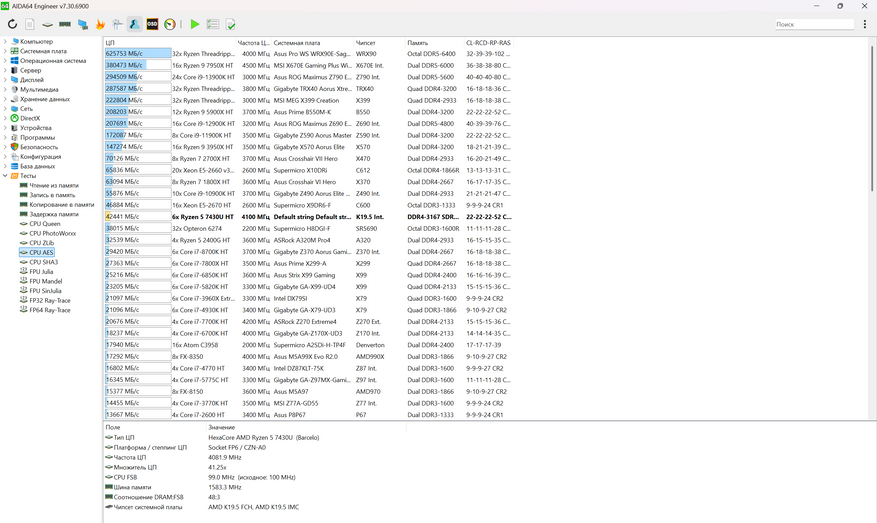This screenshot has width=877, height=523.
Task: Expand the Сеть tree node
Action: pyautogui.click(x=5, y=109)
